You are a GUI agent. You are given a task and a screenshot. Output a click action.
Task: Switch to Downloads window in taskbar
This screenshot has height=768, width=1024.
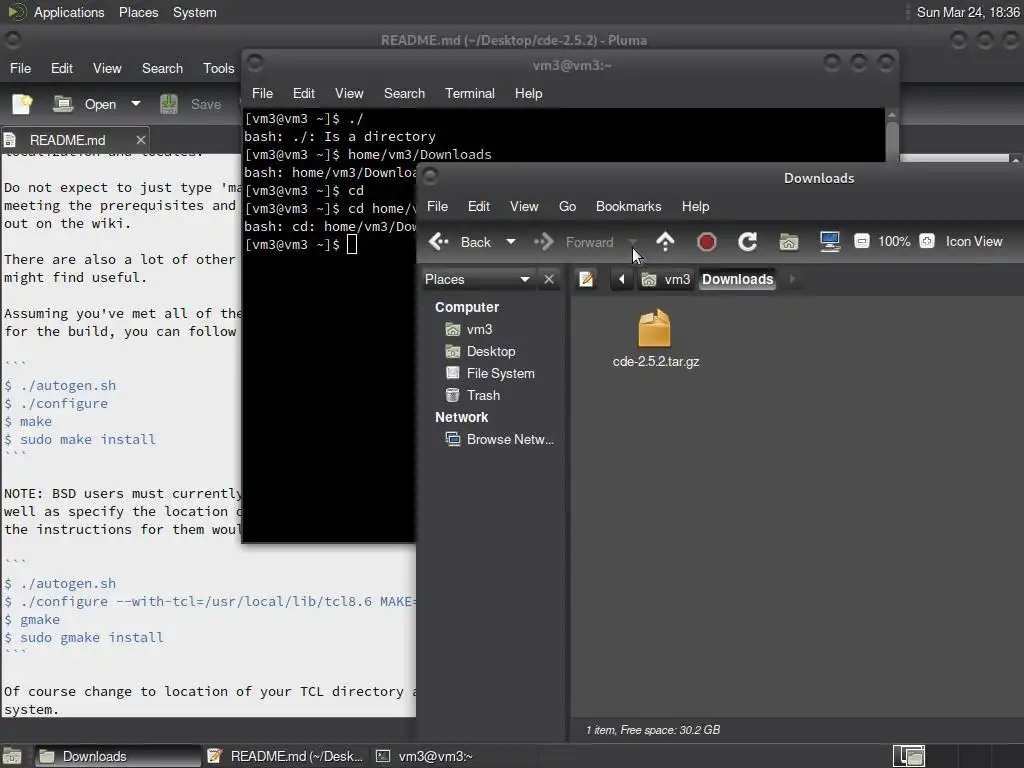tap(118, 756)
